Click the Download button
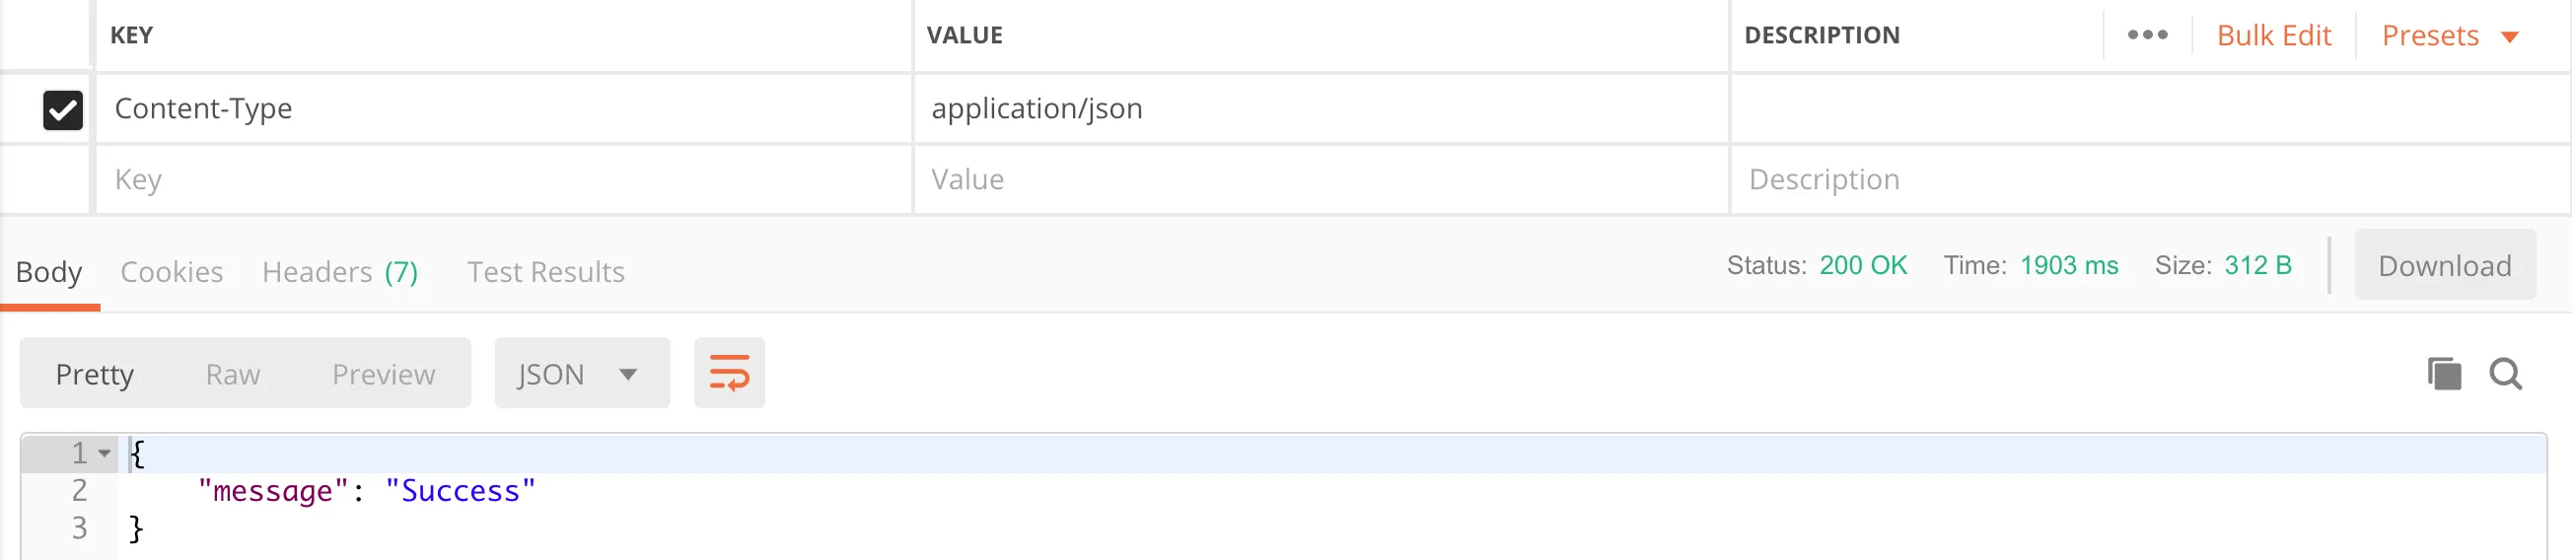 pyautogui.click(x=2443, y=266)
